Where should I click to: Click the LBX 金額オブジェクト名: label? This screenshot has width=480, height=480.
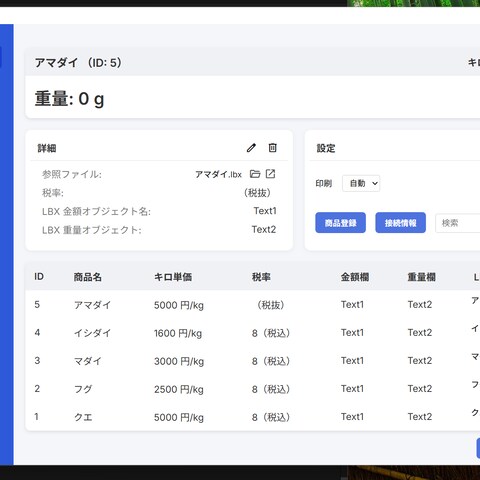(x=96, y=211)
